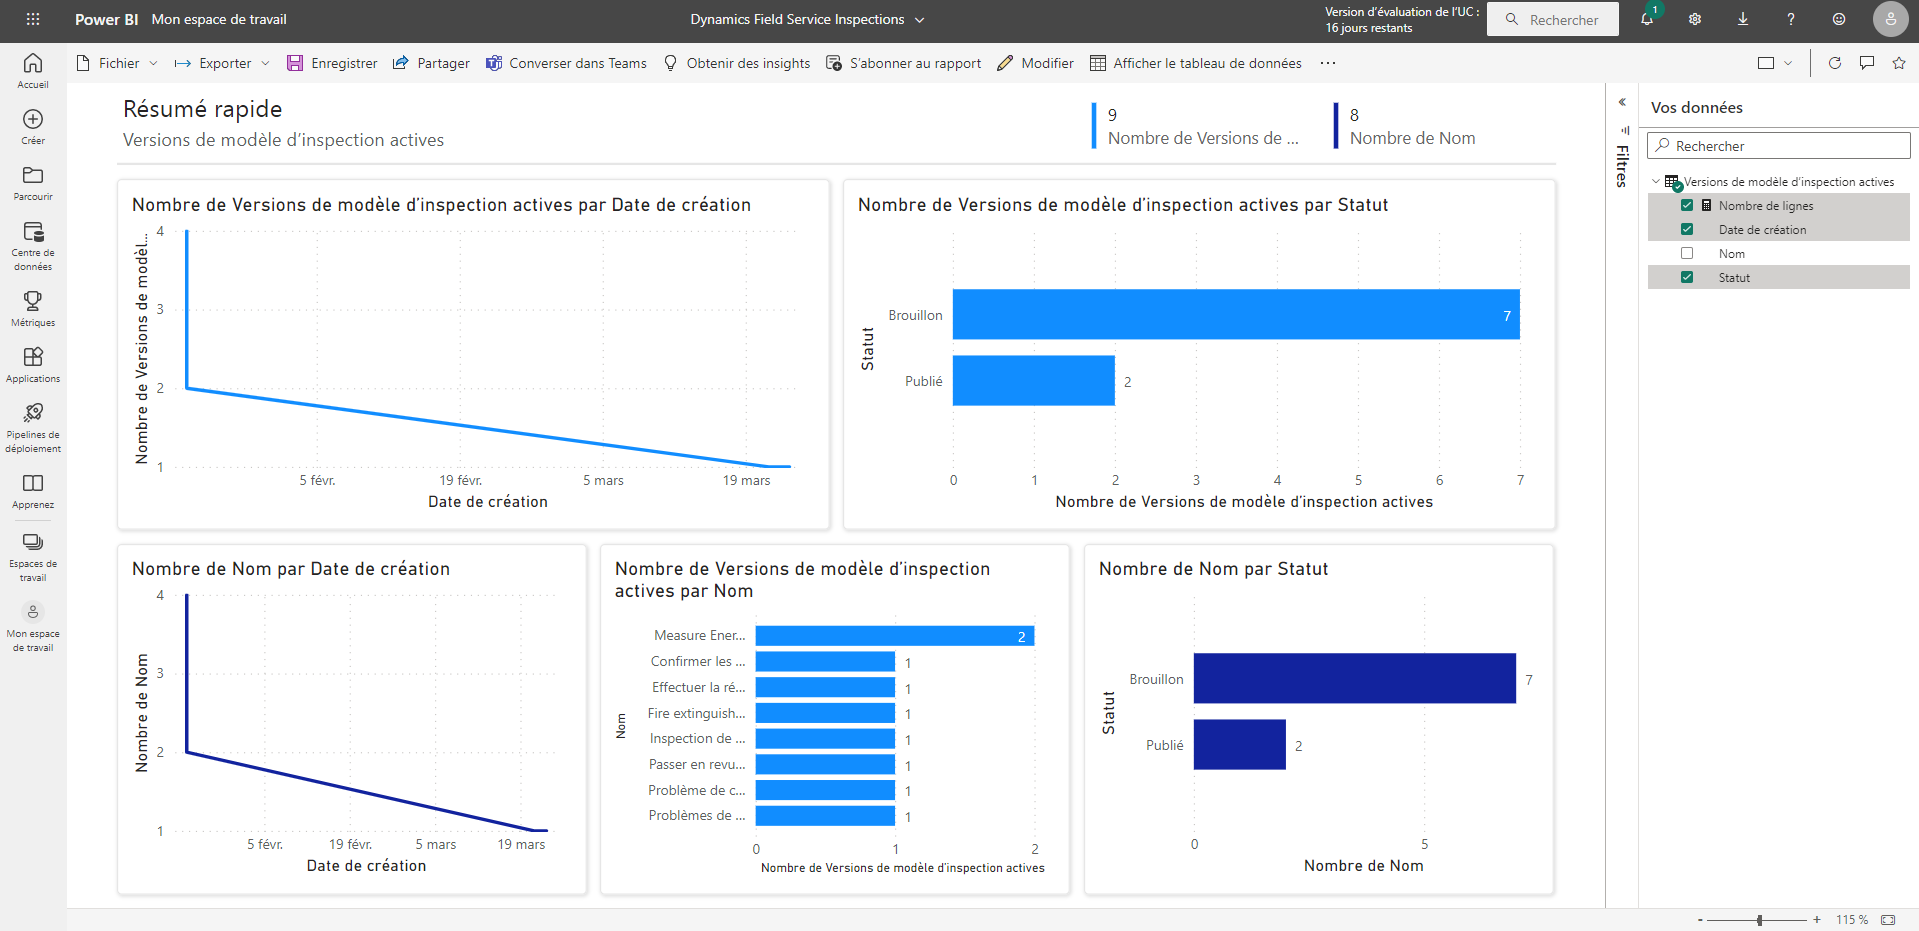This screenshot has height=931, width=1919.
Task: Zoom out with the minus button
Action: [x=1700, y=920]
